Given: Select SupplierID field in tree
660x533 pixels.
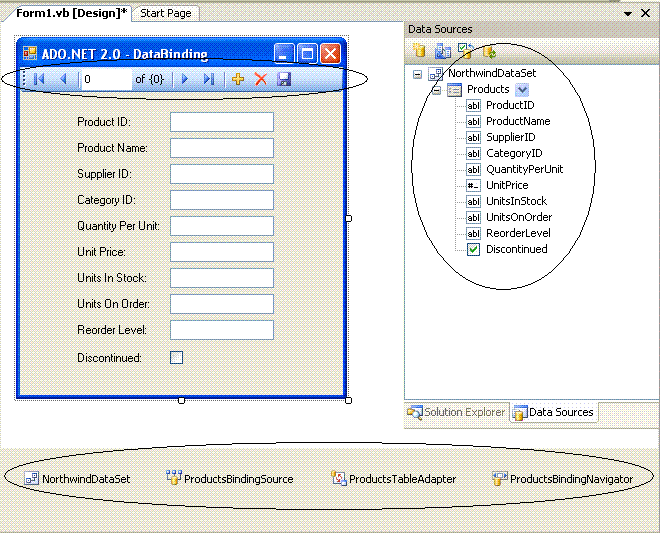Looking at the screenshot, I should pyautogui.click(x=511, y=137).
